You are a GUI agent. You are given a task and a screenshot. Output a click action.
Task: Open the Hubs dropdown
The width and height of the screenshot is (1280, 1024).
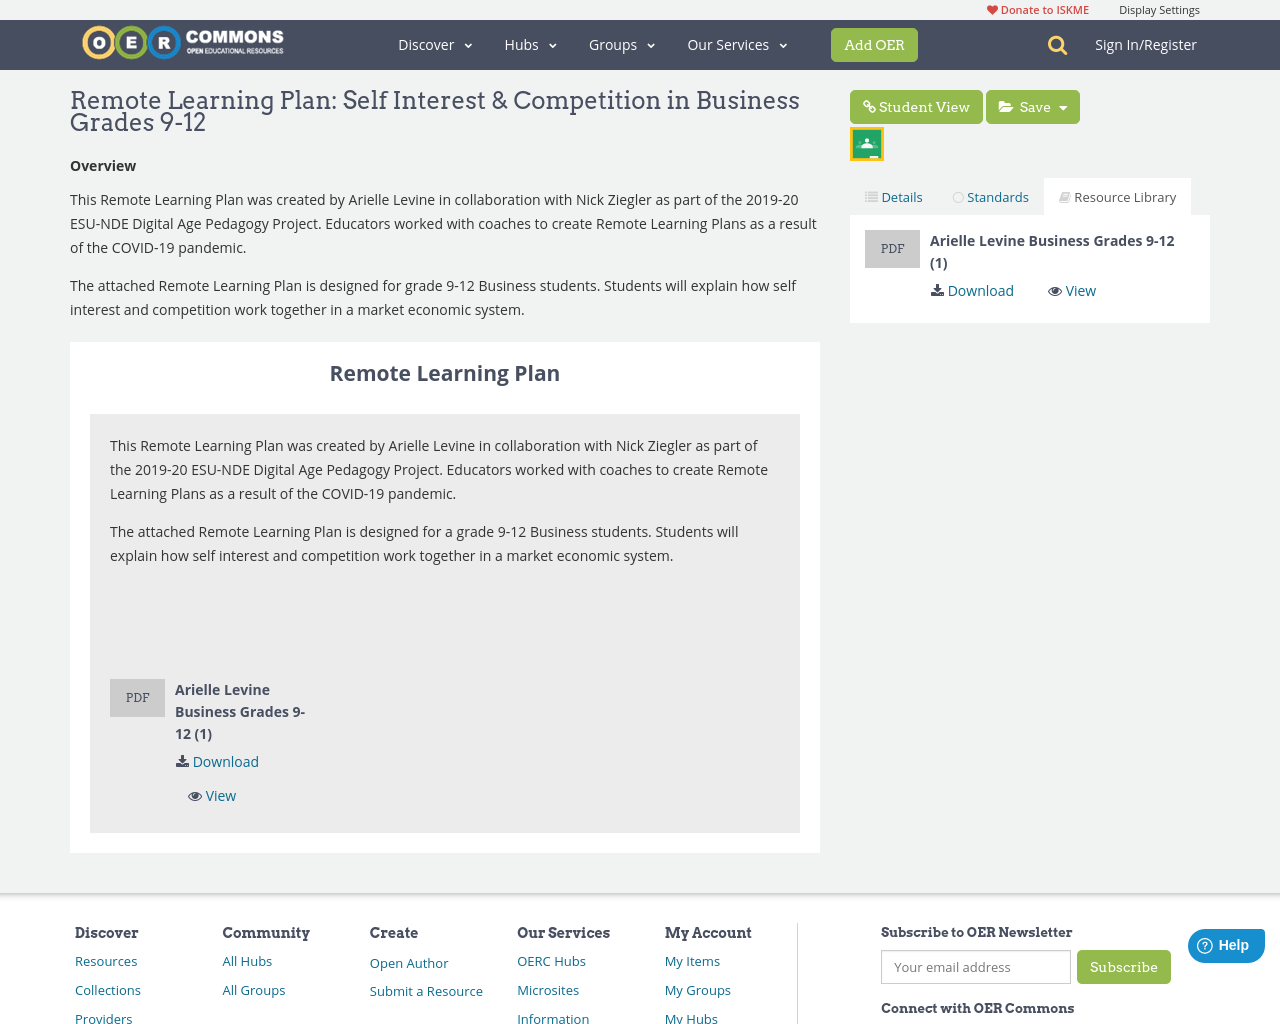coord(529,43)
